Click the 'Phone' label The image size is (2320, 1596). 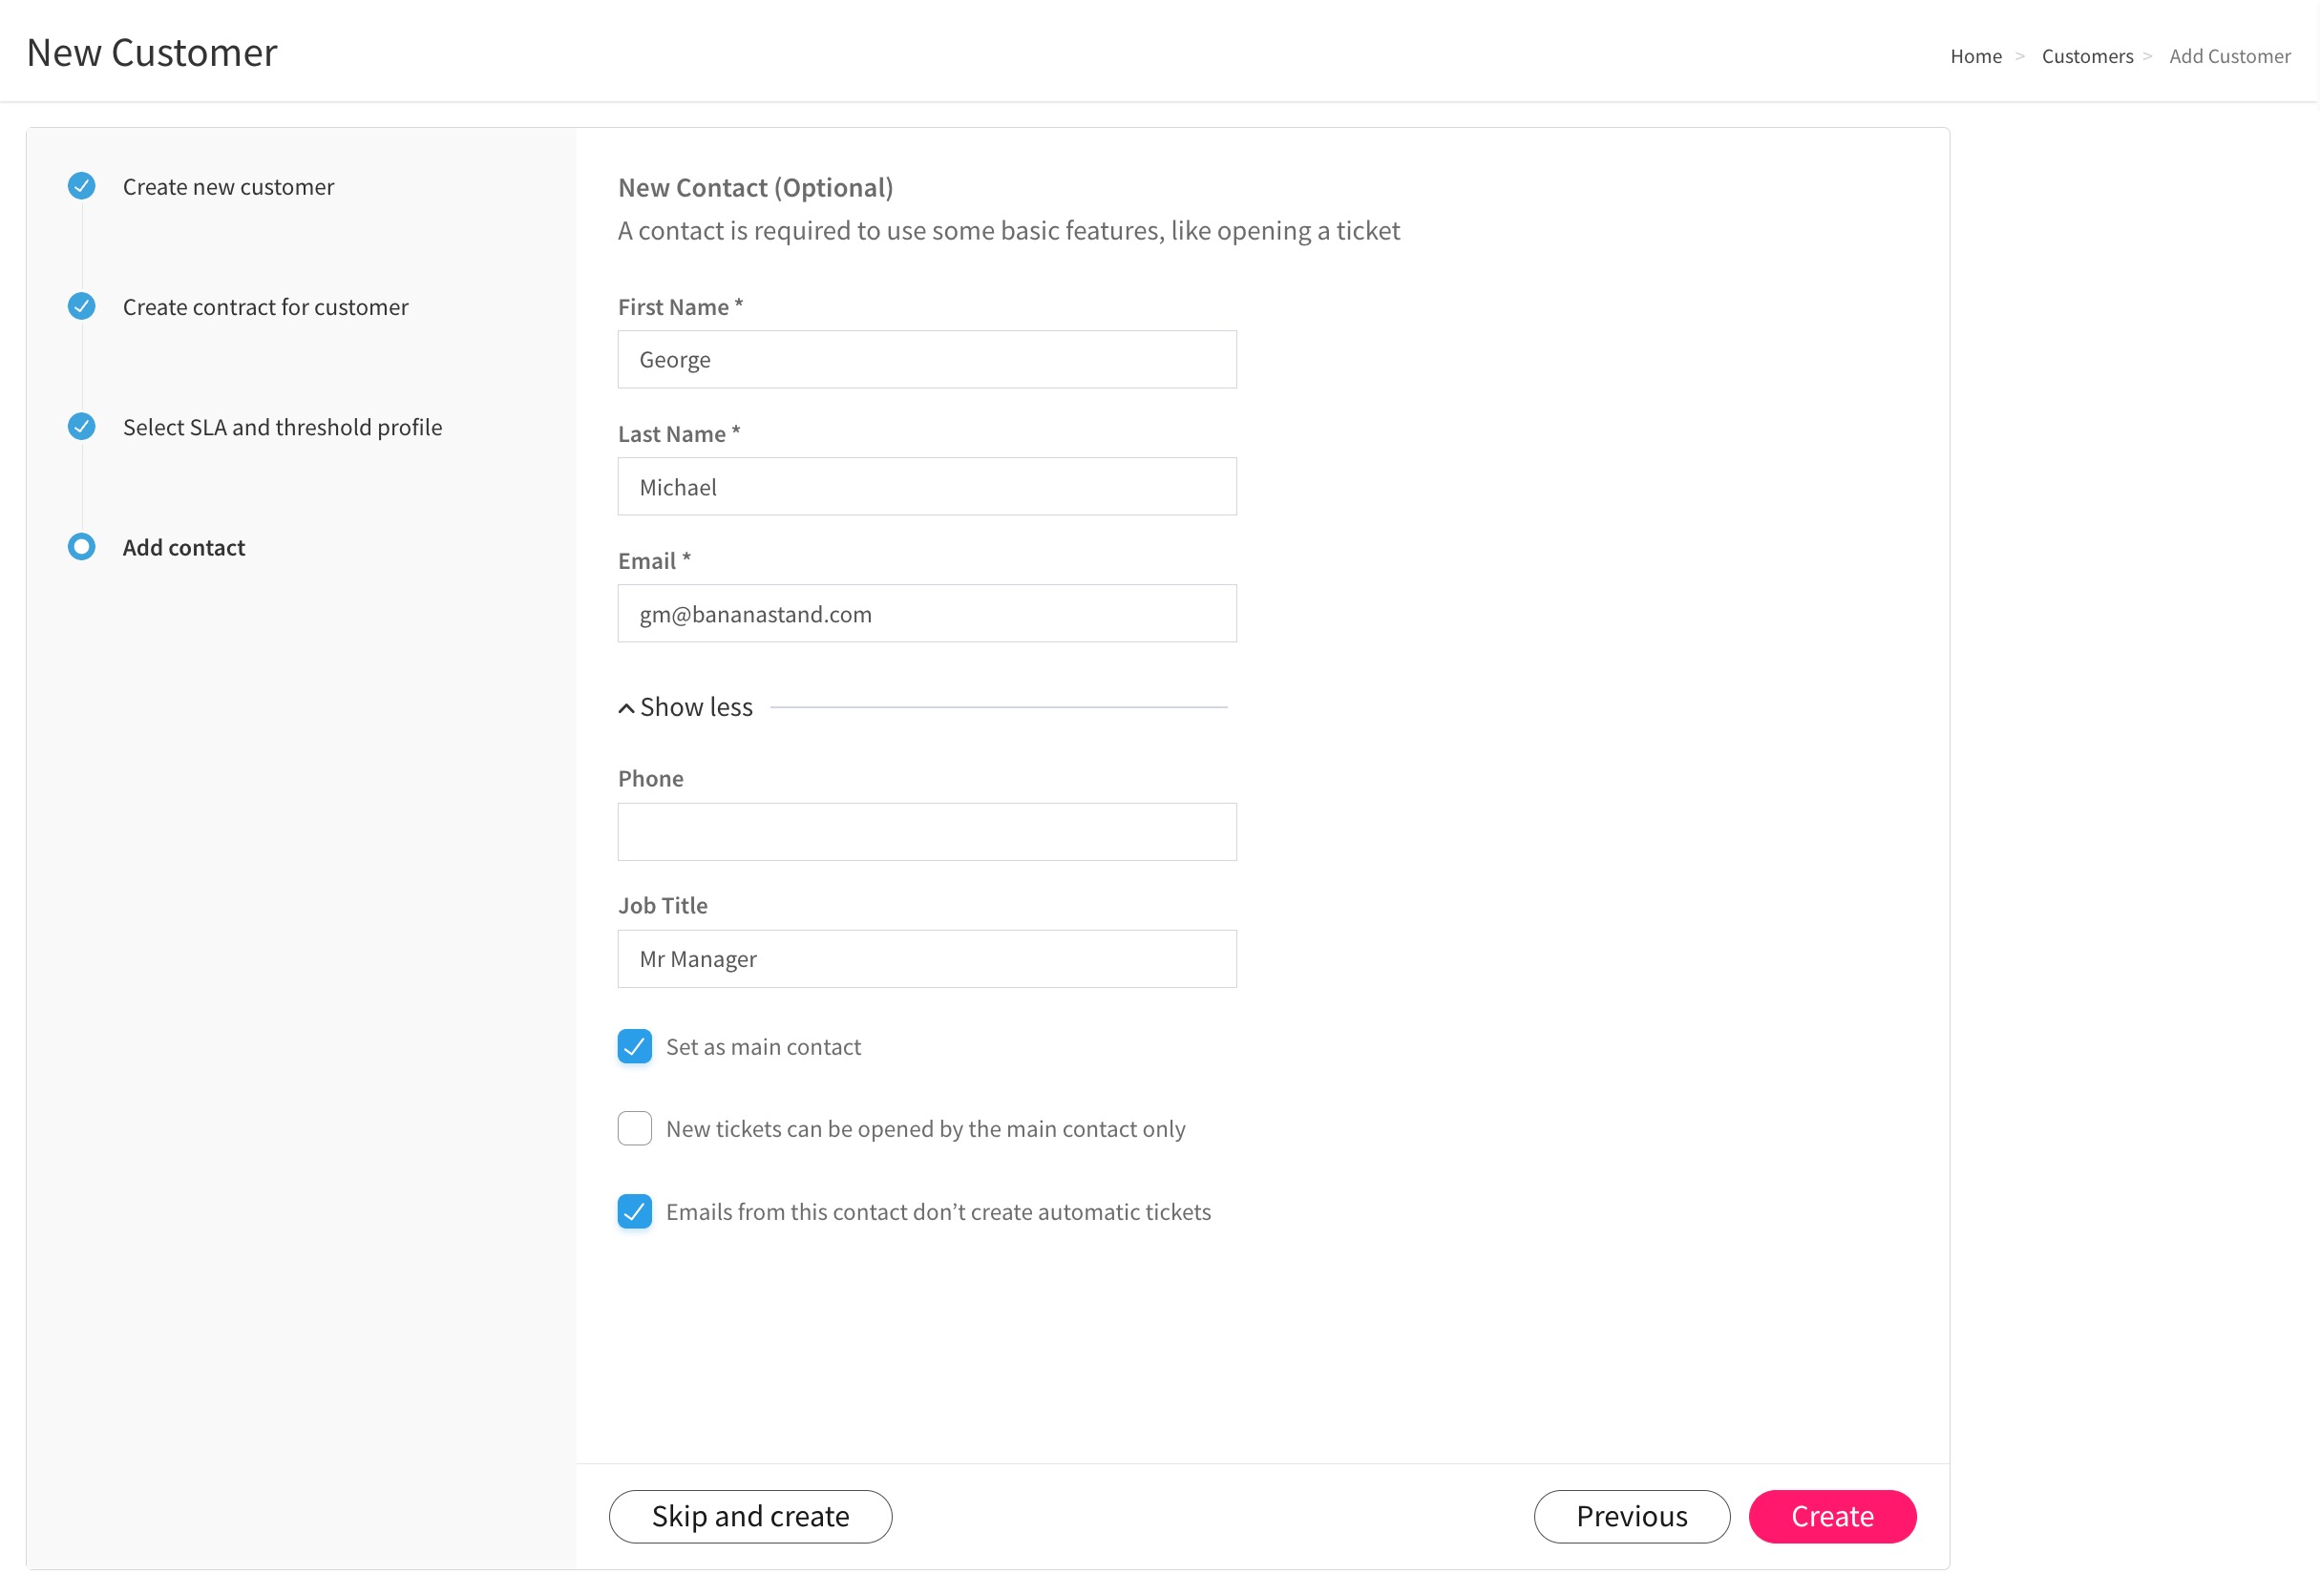coord(651,779)
